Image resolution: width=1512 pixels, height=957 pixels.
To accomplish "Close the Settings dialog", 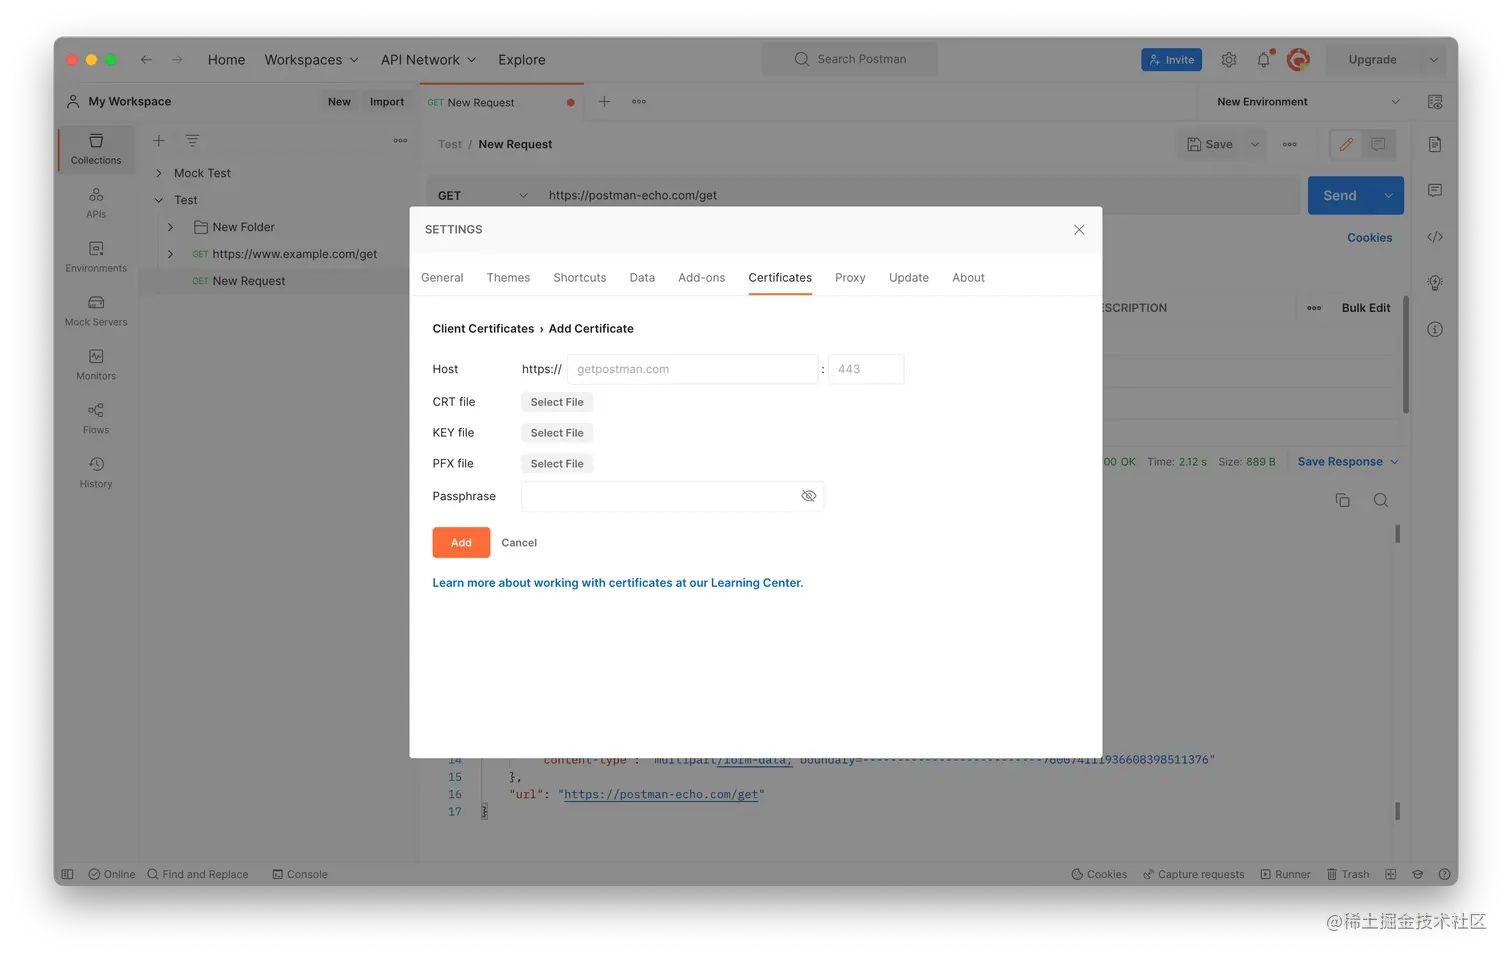I will (1079, 230).
